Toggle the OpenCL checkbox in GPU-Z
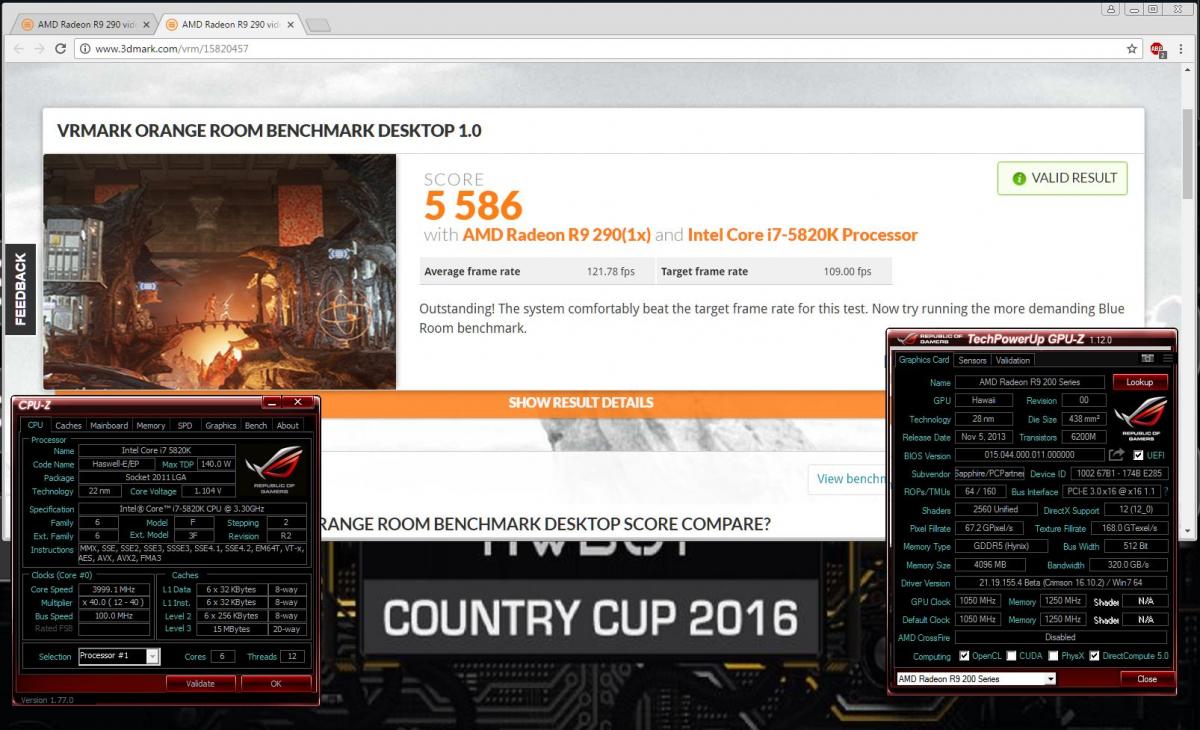 point(964,656)
